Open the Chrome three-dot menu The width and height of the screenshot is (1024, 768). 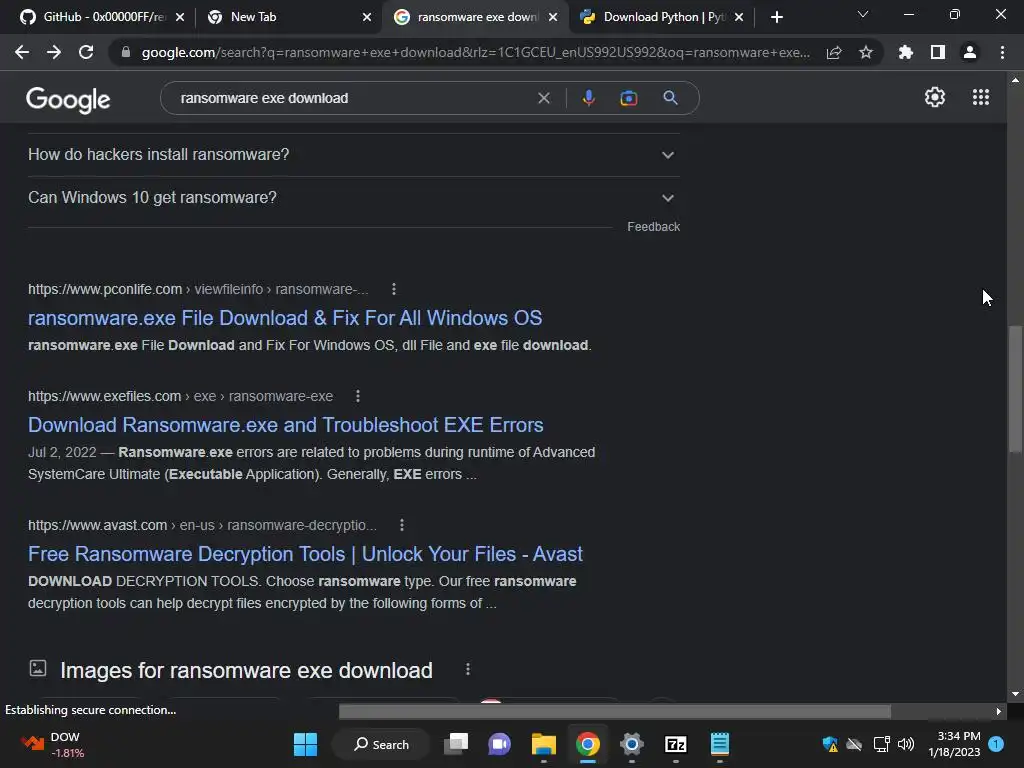1002,52
